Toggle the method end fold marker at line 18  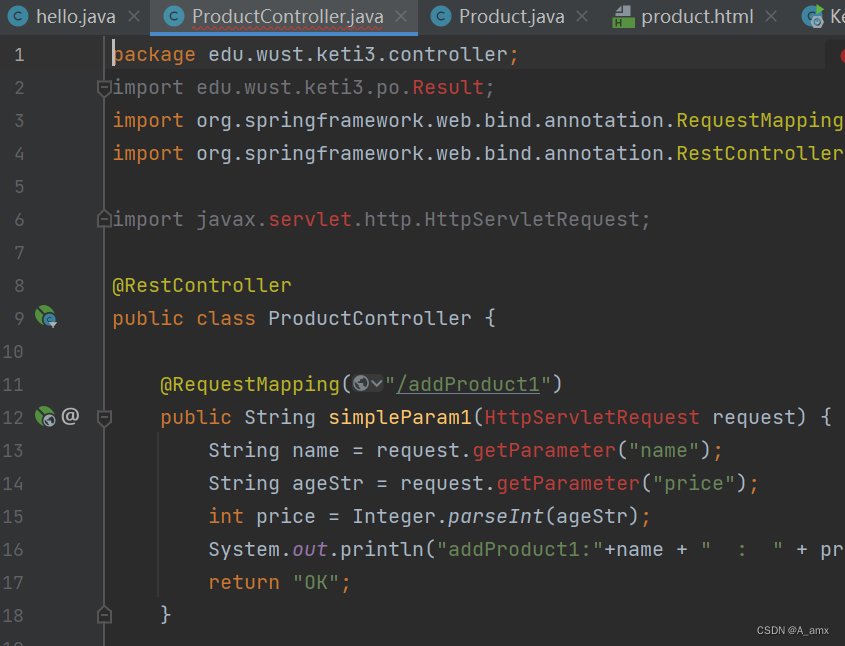coord(104,615)
